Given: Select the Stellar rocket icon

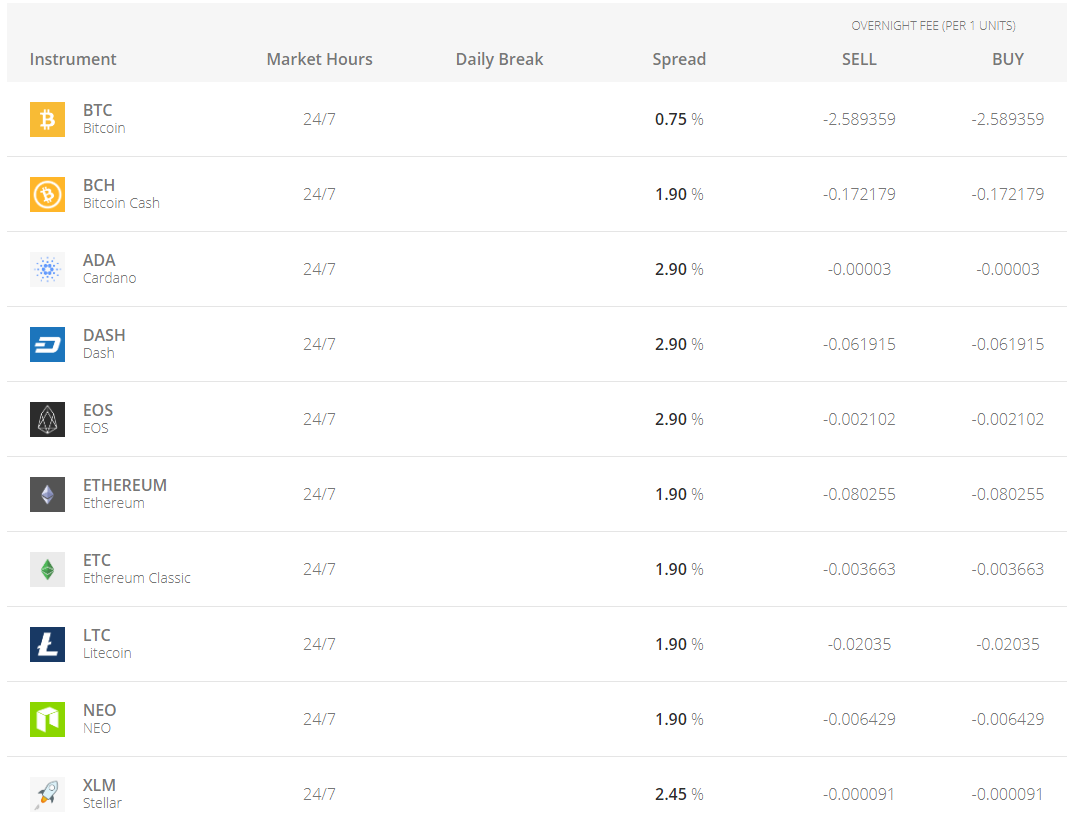Looking at the screenshot, I should [48, 794].
